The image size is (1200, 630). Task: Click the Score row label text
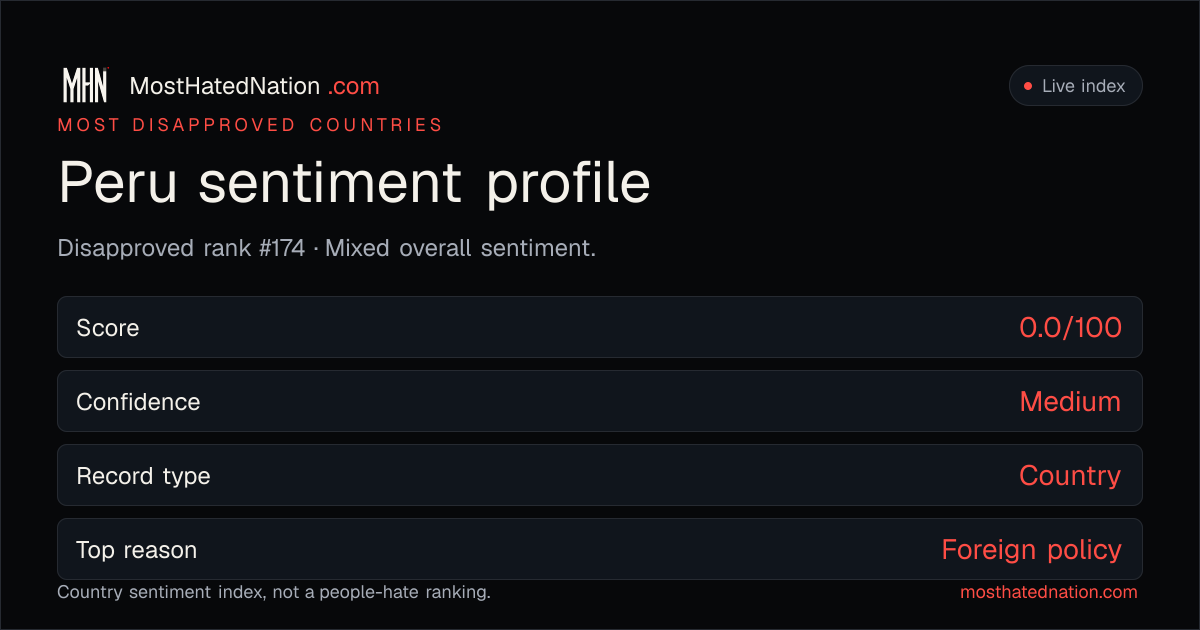[108, 328]
